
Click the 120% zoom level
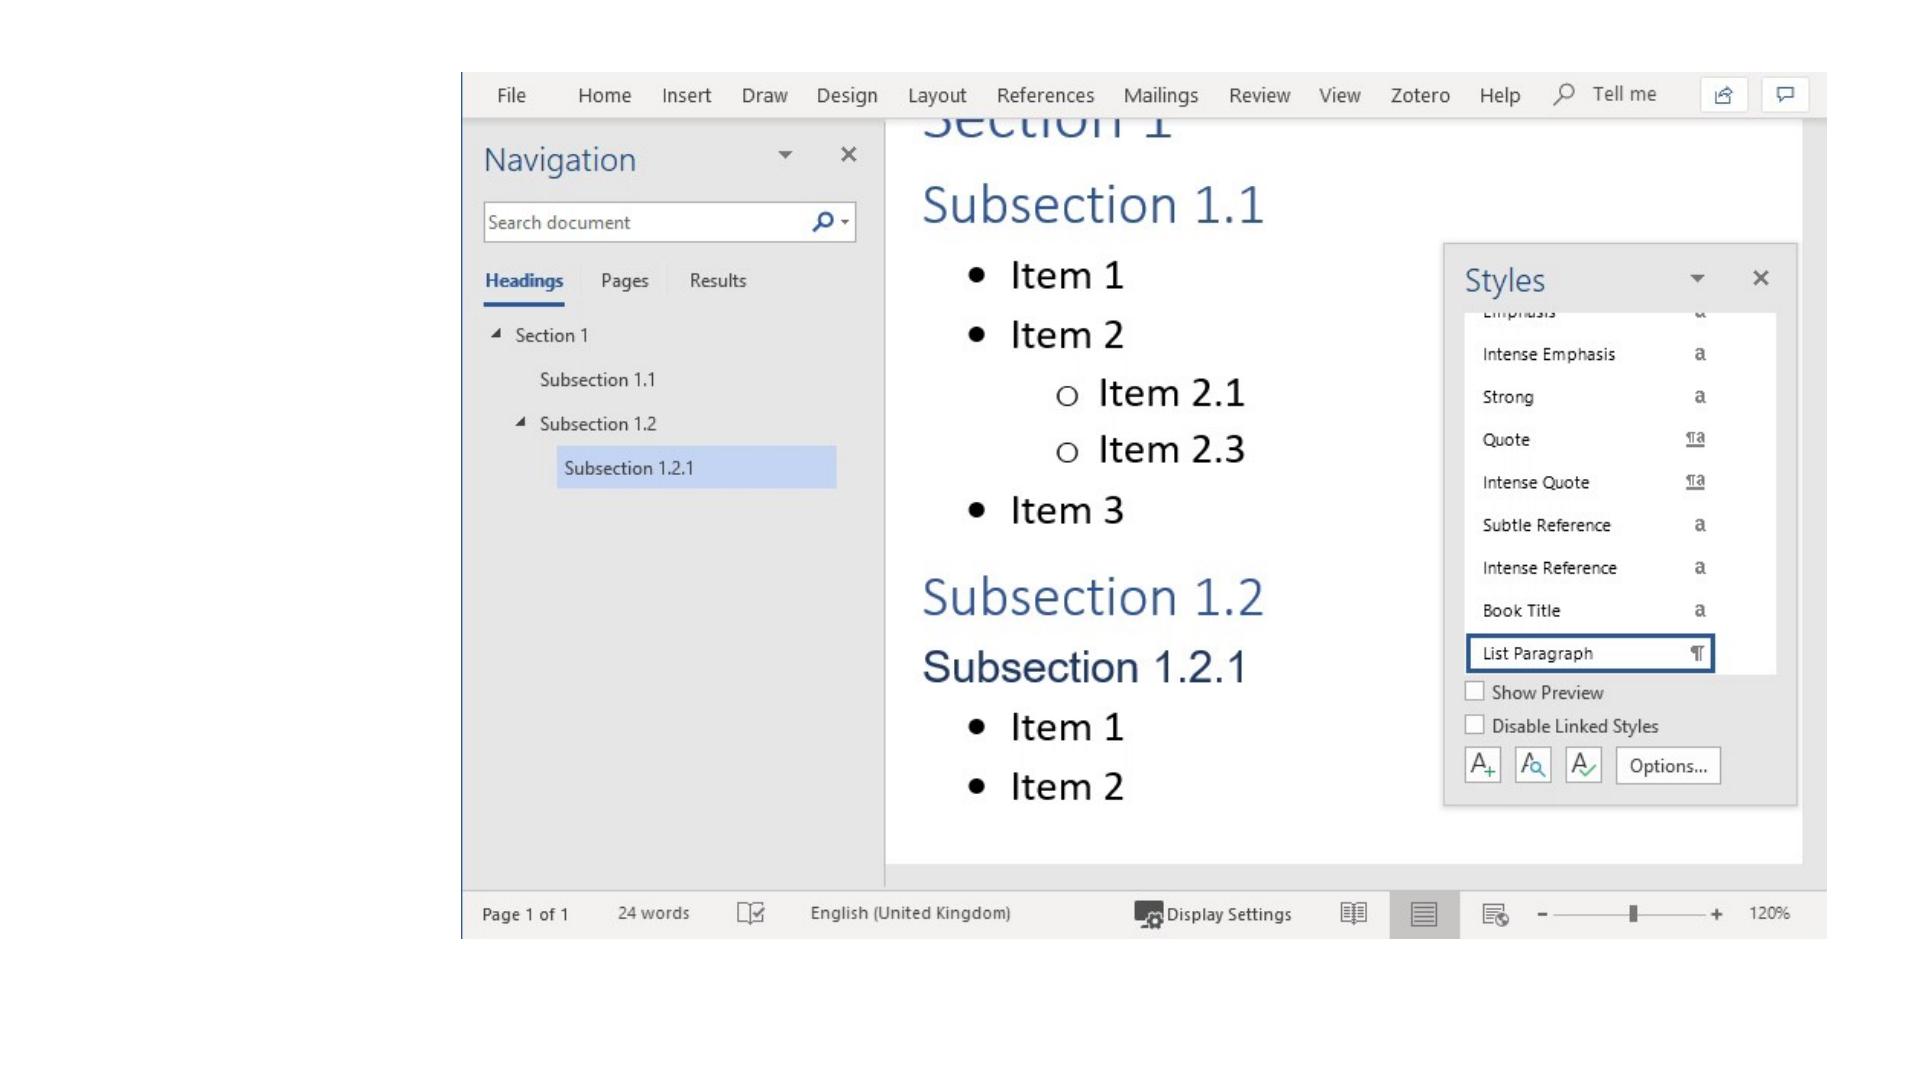pos(1769,913)
